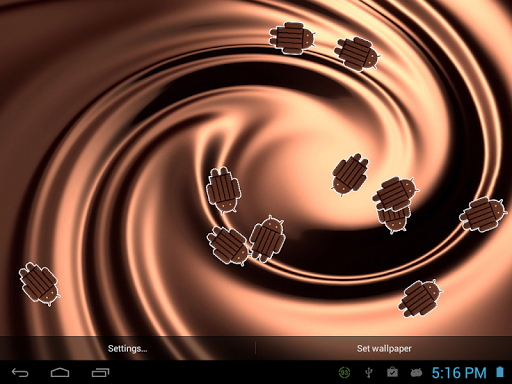Tap the Android home navigation icon
The height and width of the screenshot is (384, 512).
coord(60,372)
